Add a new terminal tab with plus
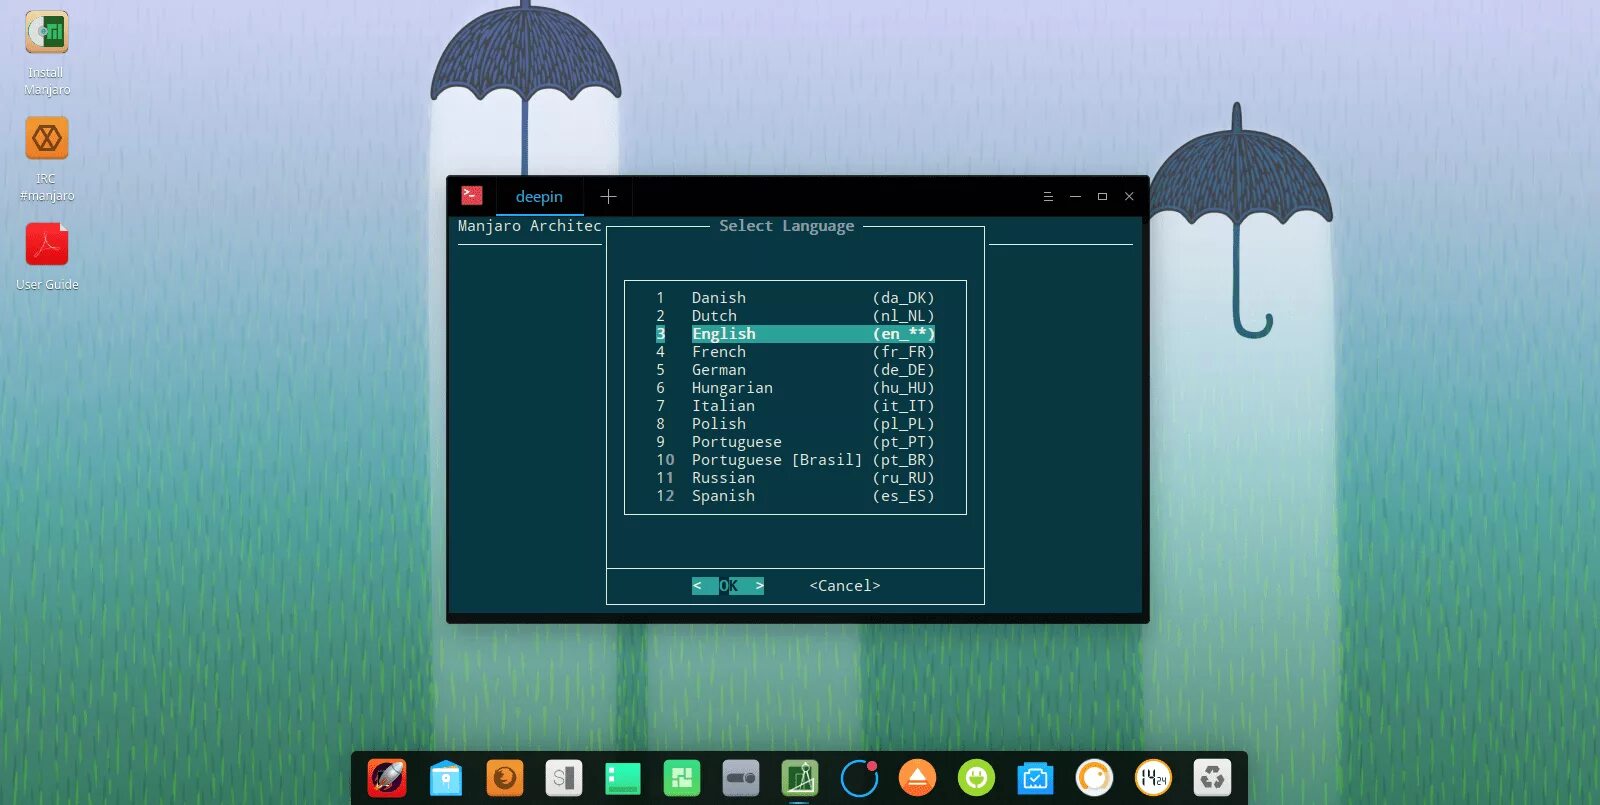This screenshot has height=805, width=1600. pos(608,197)
